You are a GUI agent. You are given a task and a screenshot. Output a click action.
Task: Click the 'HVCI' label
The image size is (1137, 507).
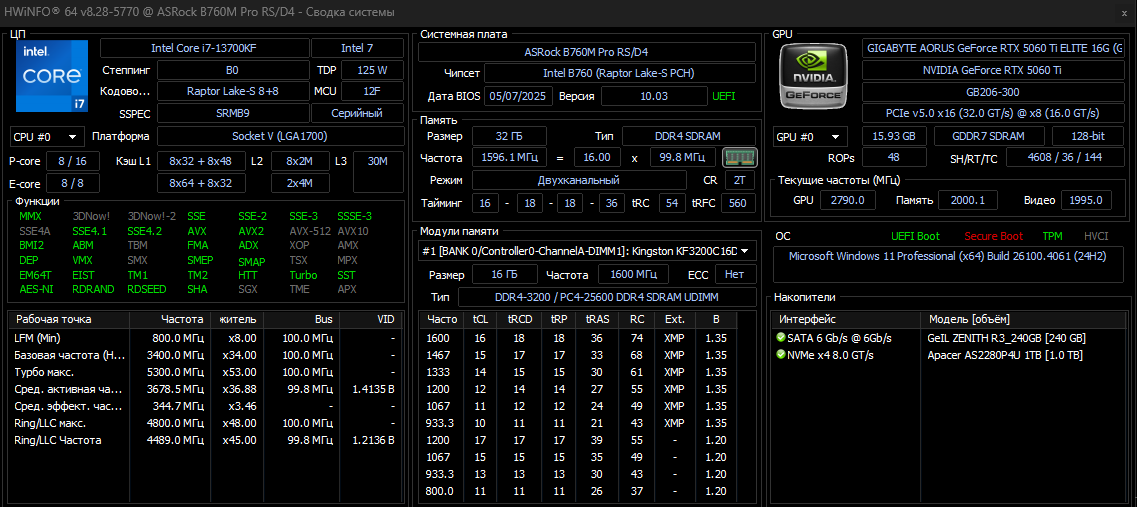1096,236
